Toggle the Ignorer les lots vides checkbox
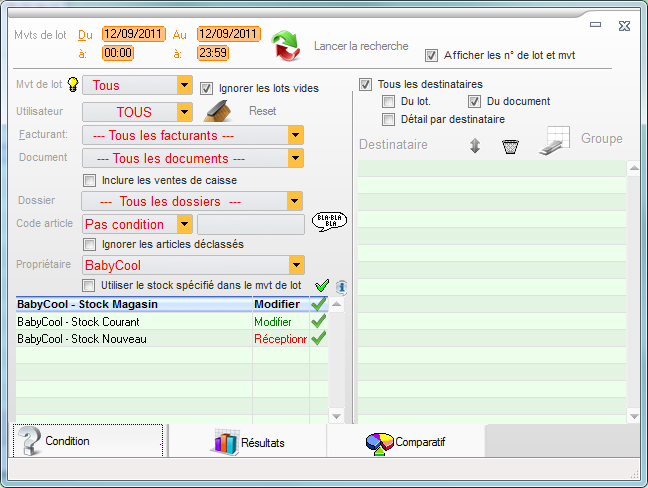 [208, 88]
